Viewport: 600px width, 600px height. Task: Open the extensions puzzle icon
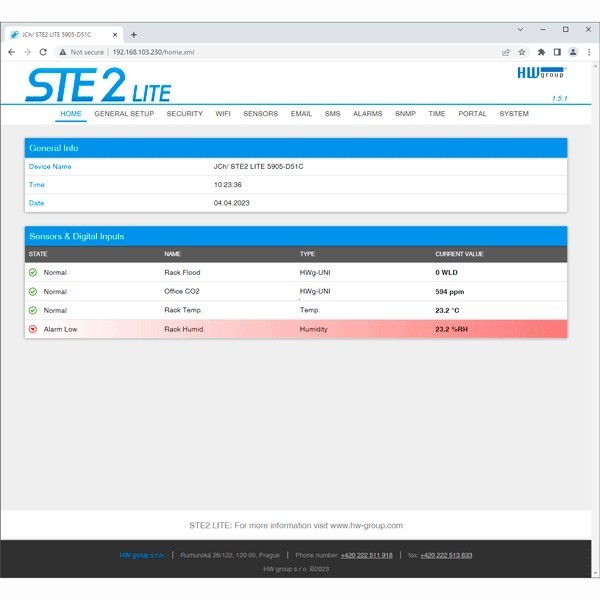[x=541, y=52]
